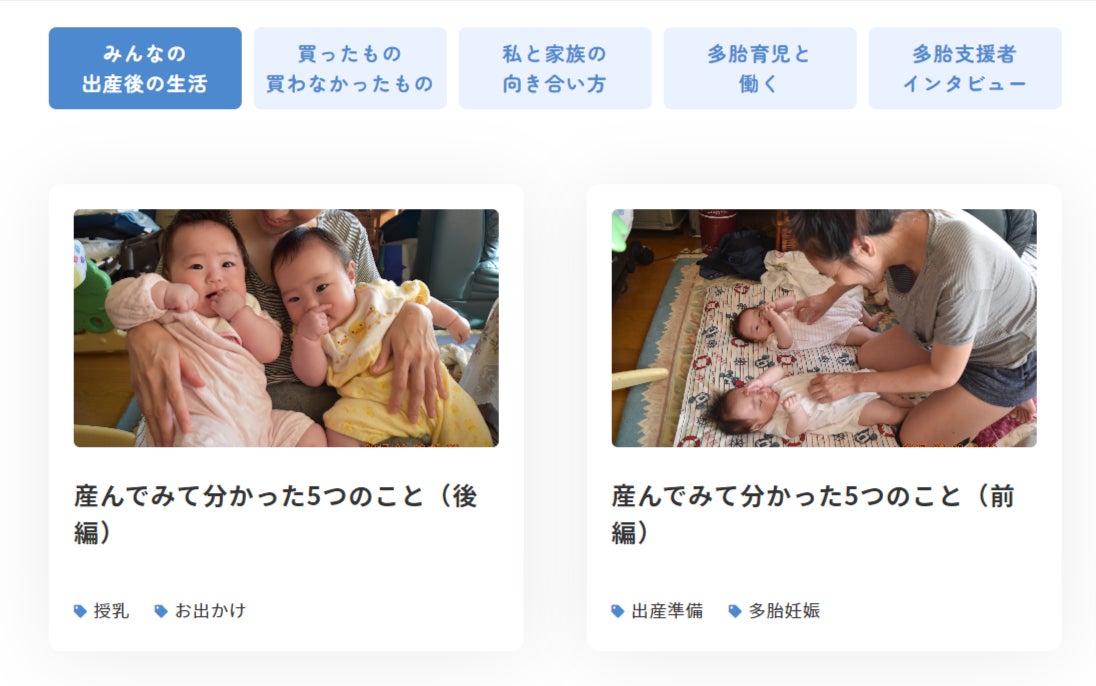Open 多胎支援者インタビュー tab
Image resolution: width=1096 pixels, height=686 pixels.
point(965,69)
